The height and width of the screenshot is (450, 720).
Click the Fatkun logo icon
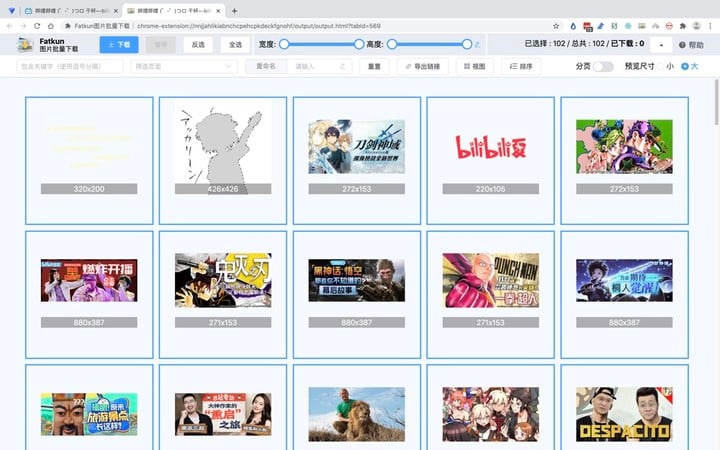click(x=23, y=45)
